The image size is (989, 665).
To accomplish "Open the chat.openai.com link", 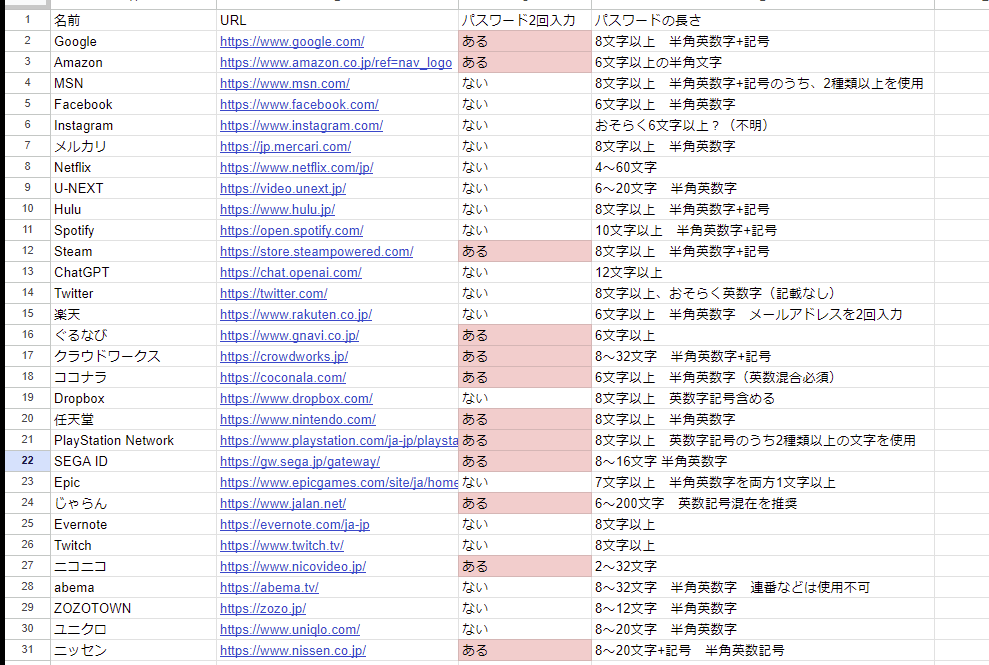I will click(x=291, y=273).
